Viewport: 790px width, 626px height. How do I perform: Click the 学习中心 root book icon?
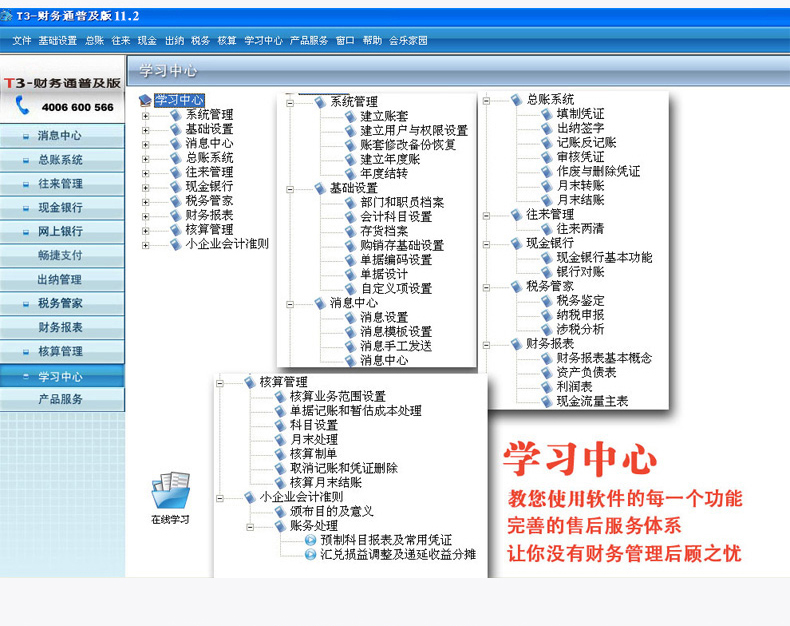click(x=145, y=100)
